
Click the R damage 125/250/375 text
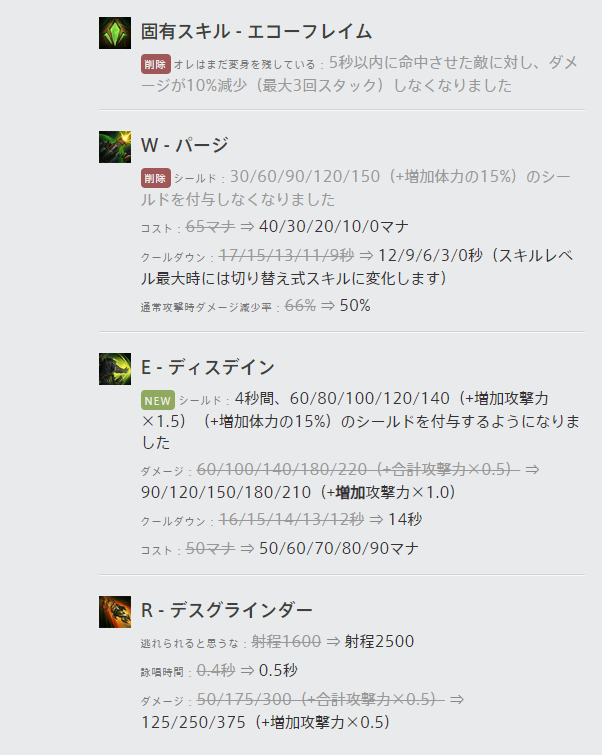(193, 722)
